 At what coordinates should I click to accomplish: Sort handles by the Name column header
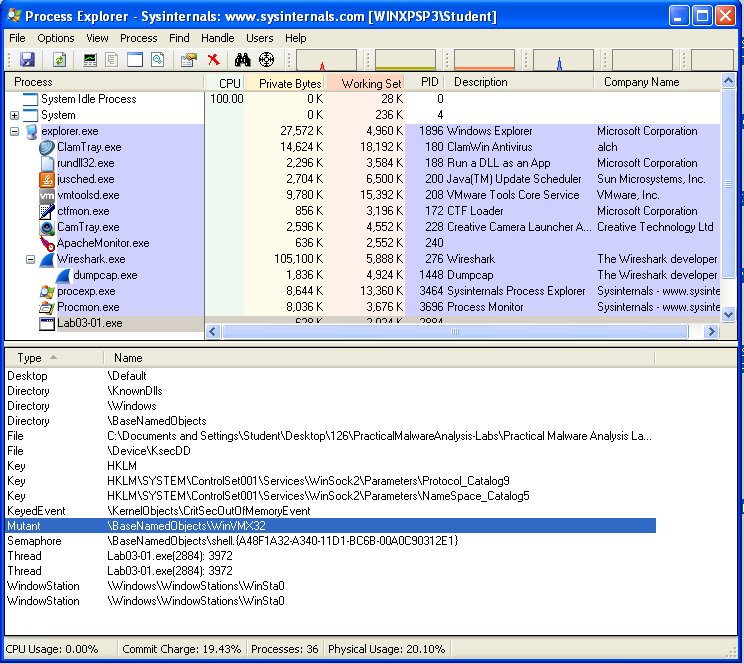pos(379,358)
